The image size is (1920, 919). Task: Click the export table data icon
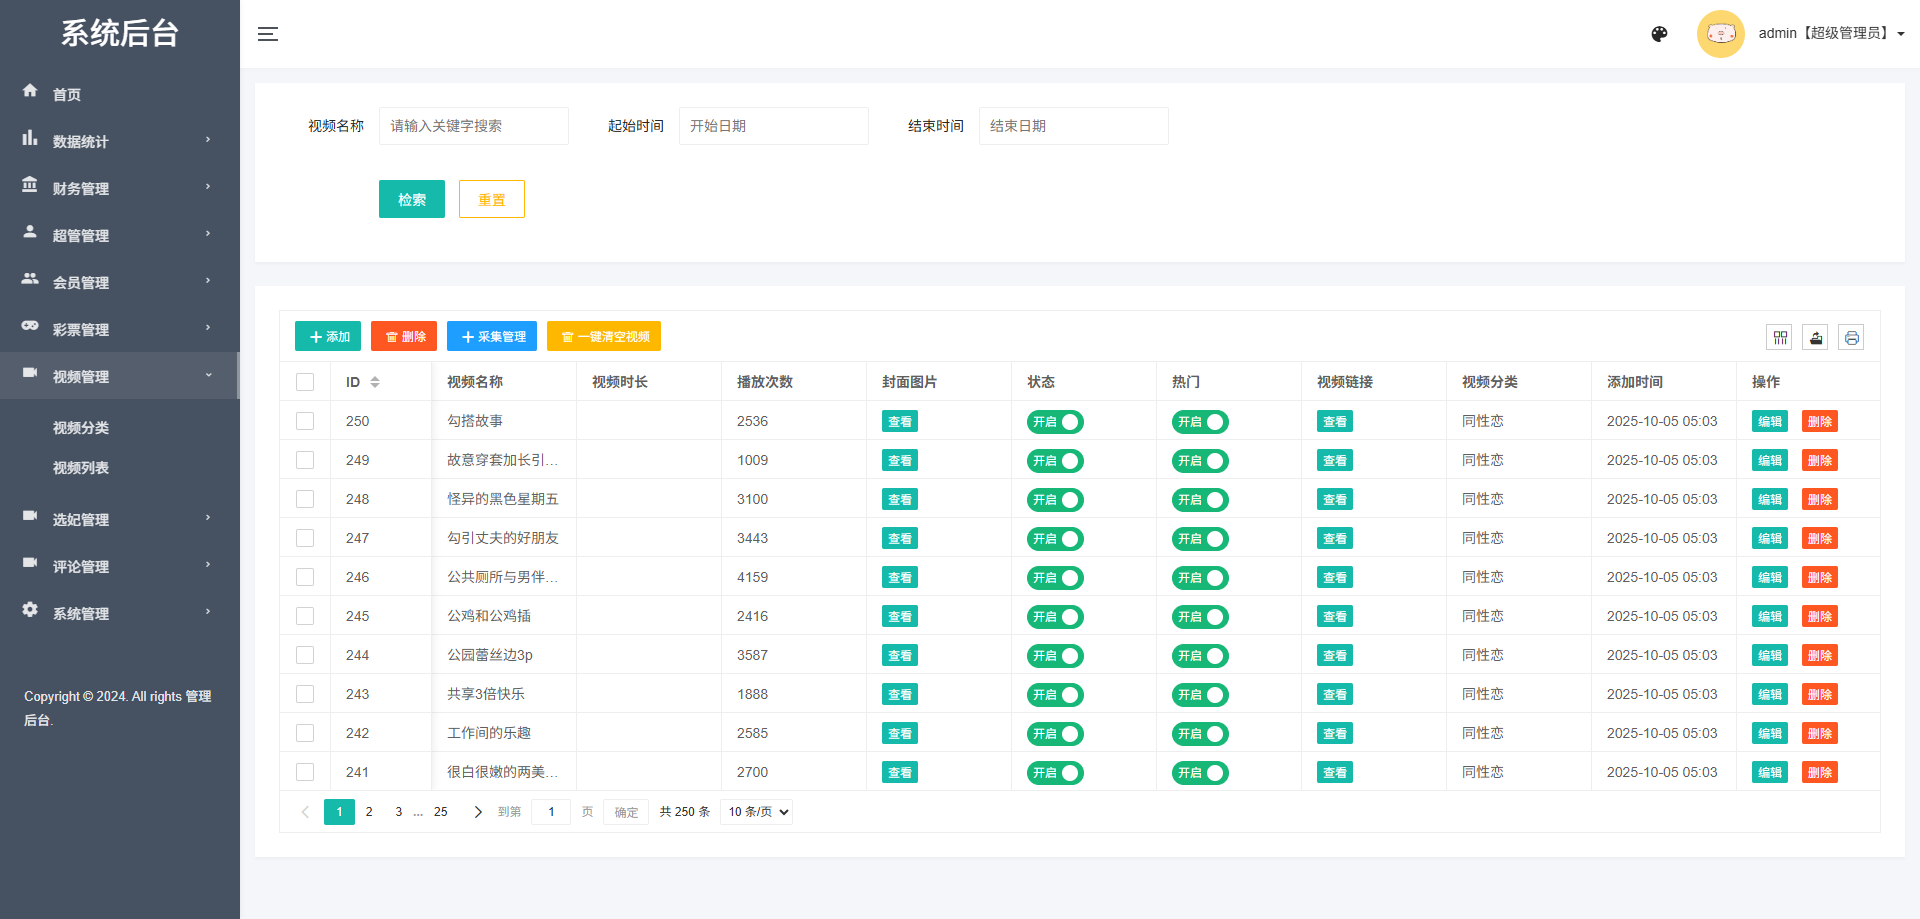pyautogui.click(x=1816, y=337)
